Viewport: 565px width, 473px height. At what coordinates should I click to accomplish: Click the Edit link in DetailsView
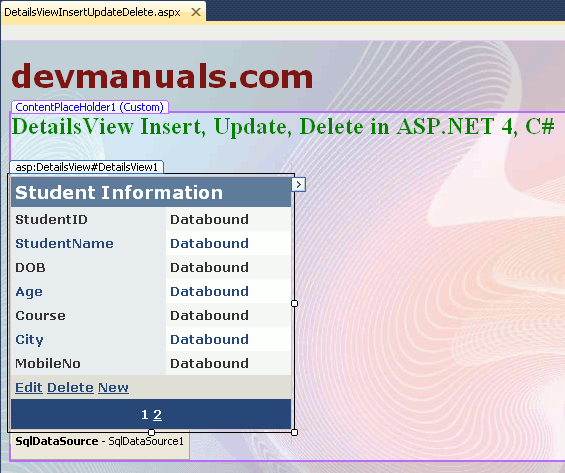click(28, 388)
